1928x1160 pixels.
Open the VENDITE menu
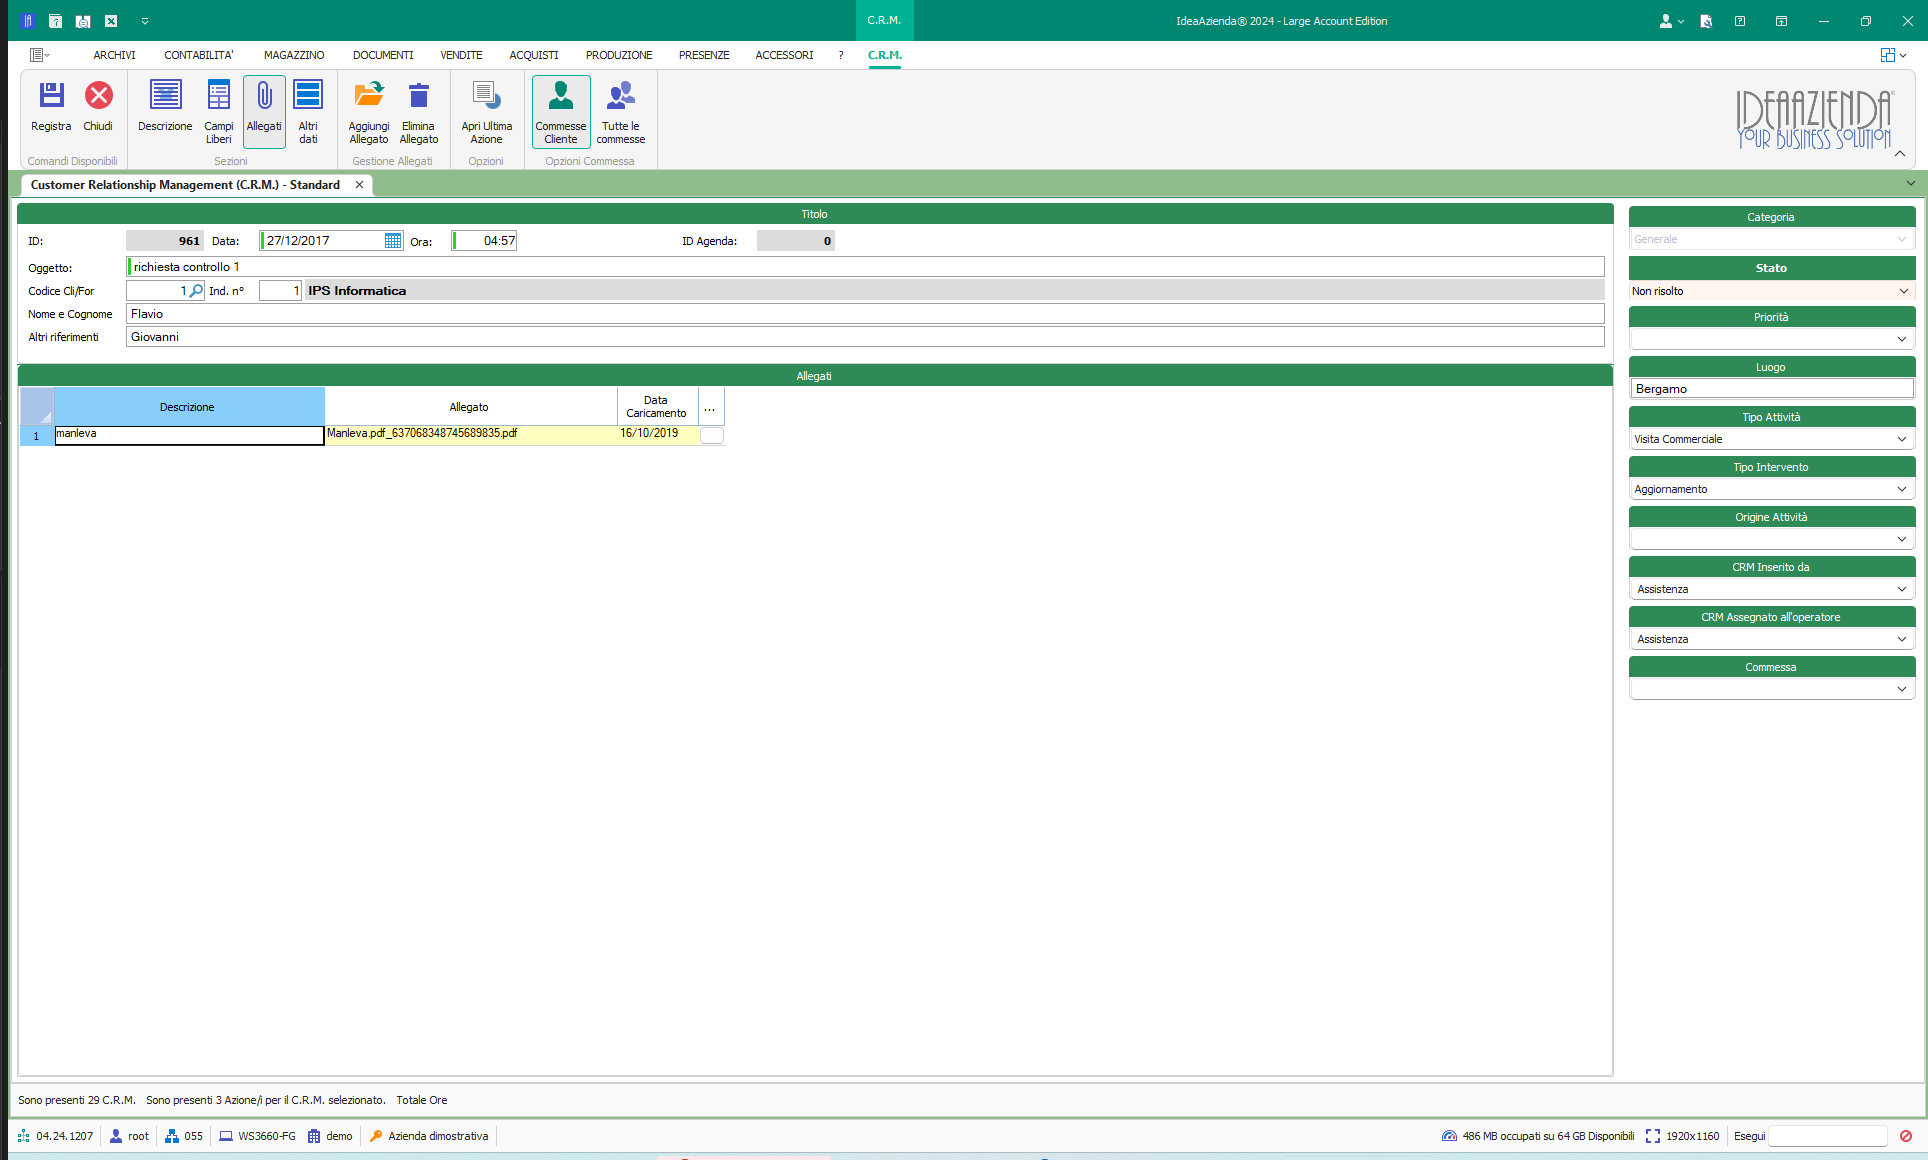(x=461, y=55)
